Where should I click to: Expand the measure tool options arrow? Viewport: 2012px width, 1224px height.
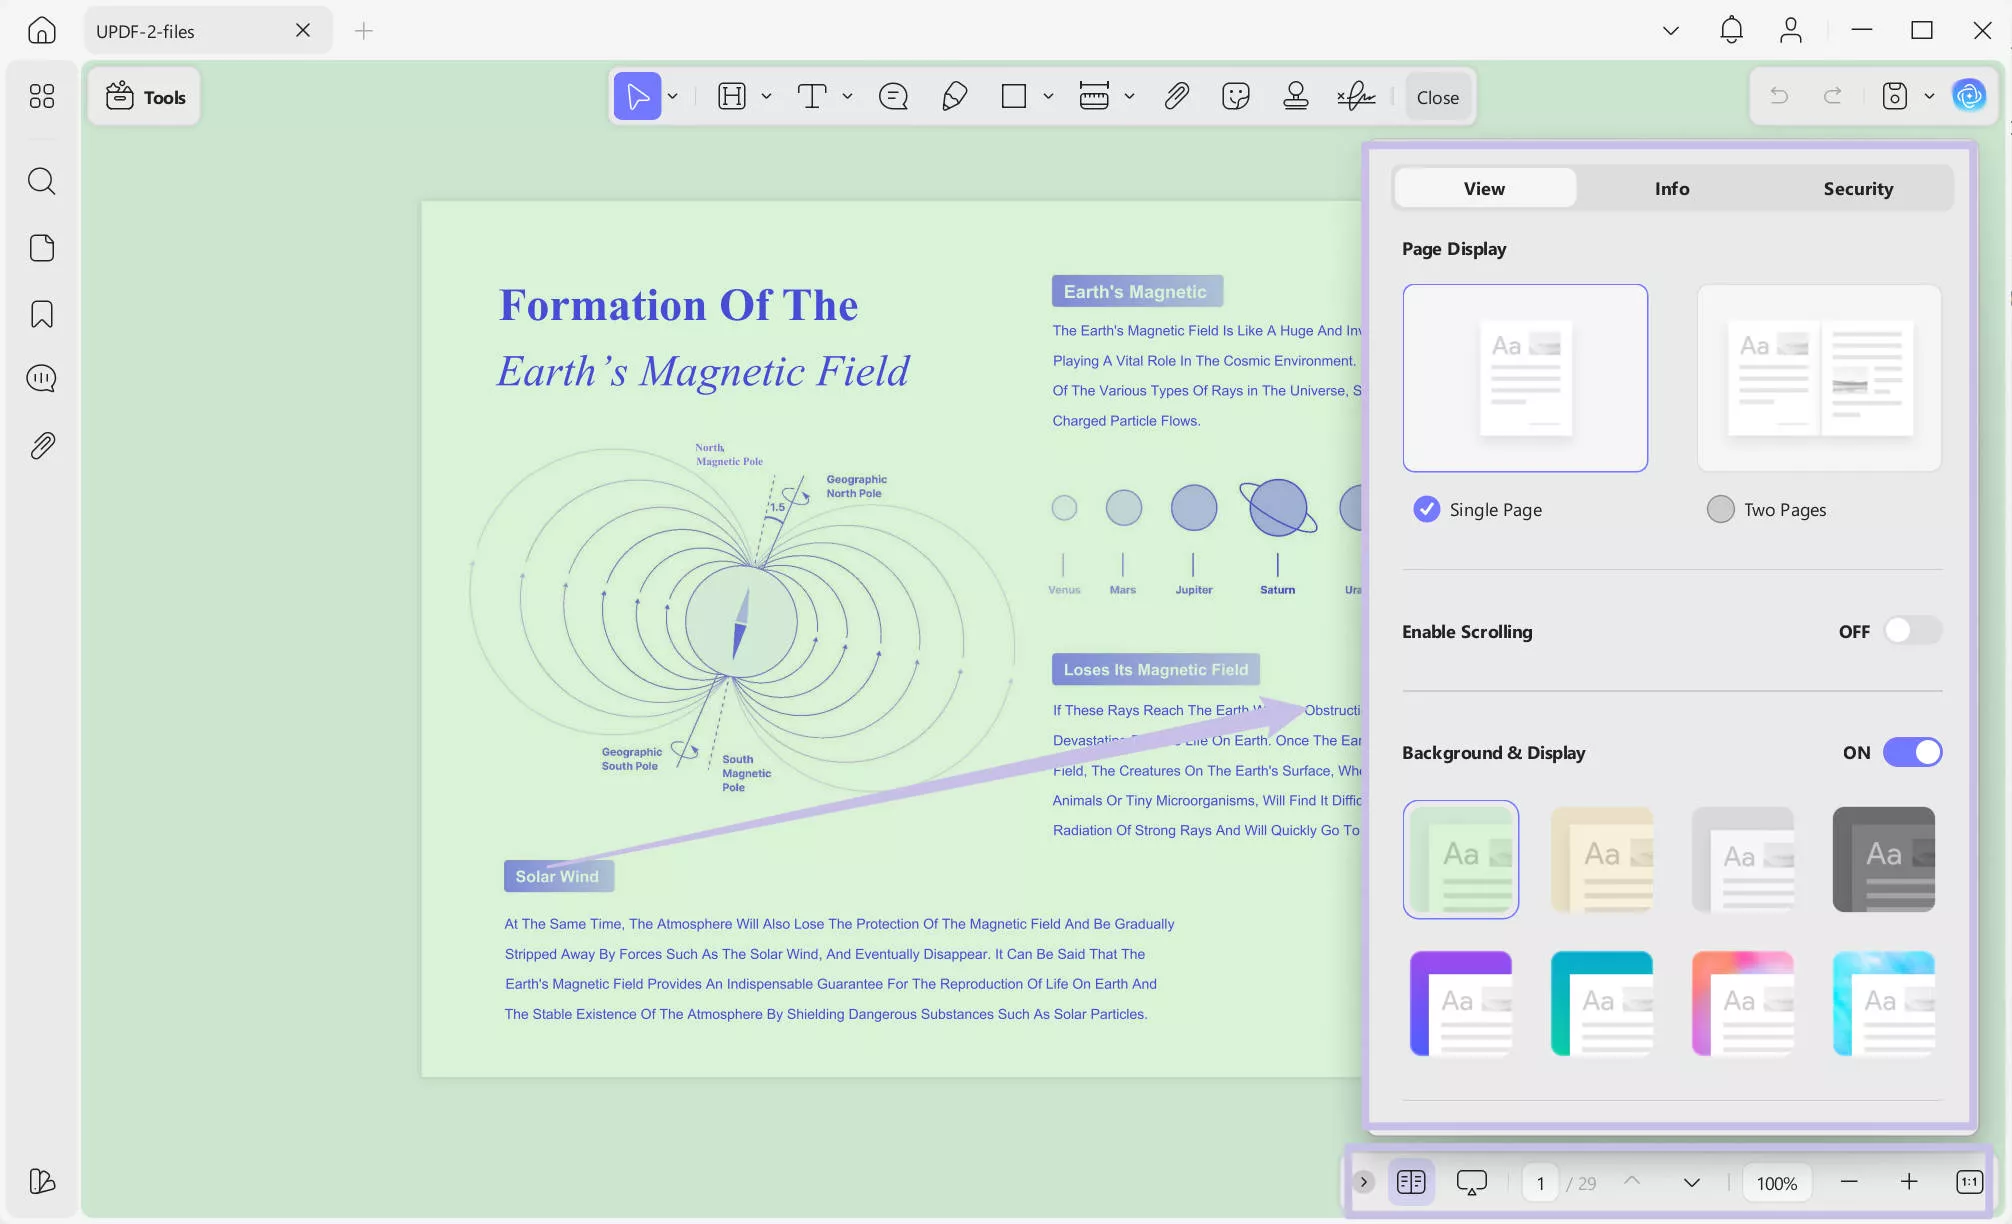tap(1129, 97)
